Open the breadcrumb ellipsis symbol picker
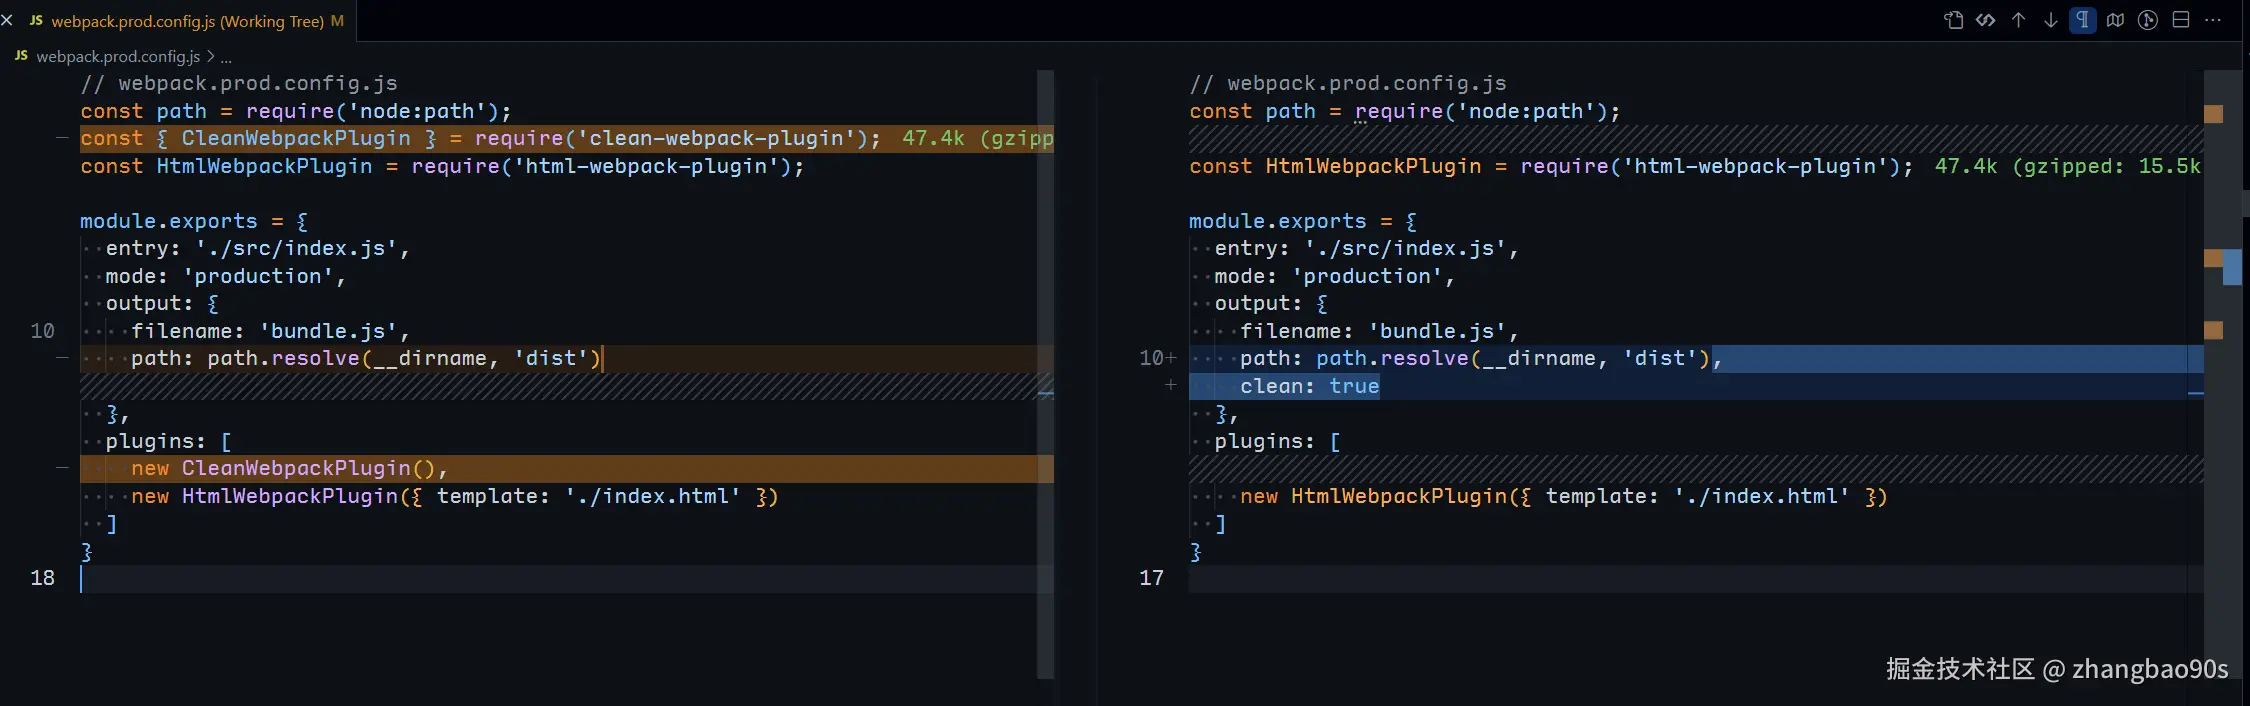This screenshot has width=2250, height=706. pyautogui.click(x=226, y=57)
